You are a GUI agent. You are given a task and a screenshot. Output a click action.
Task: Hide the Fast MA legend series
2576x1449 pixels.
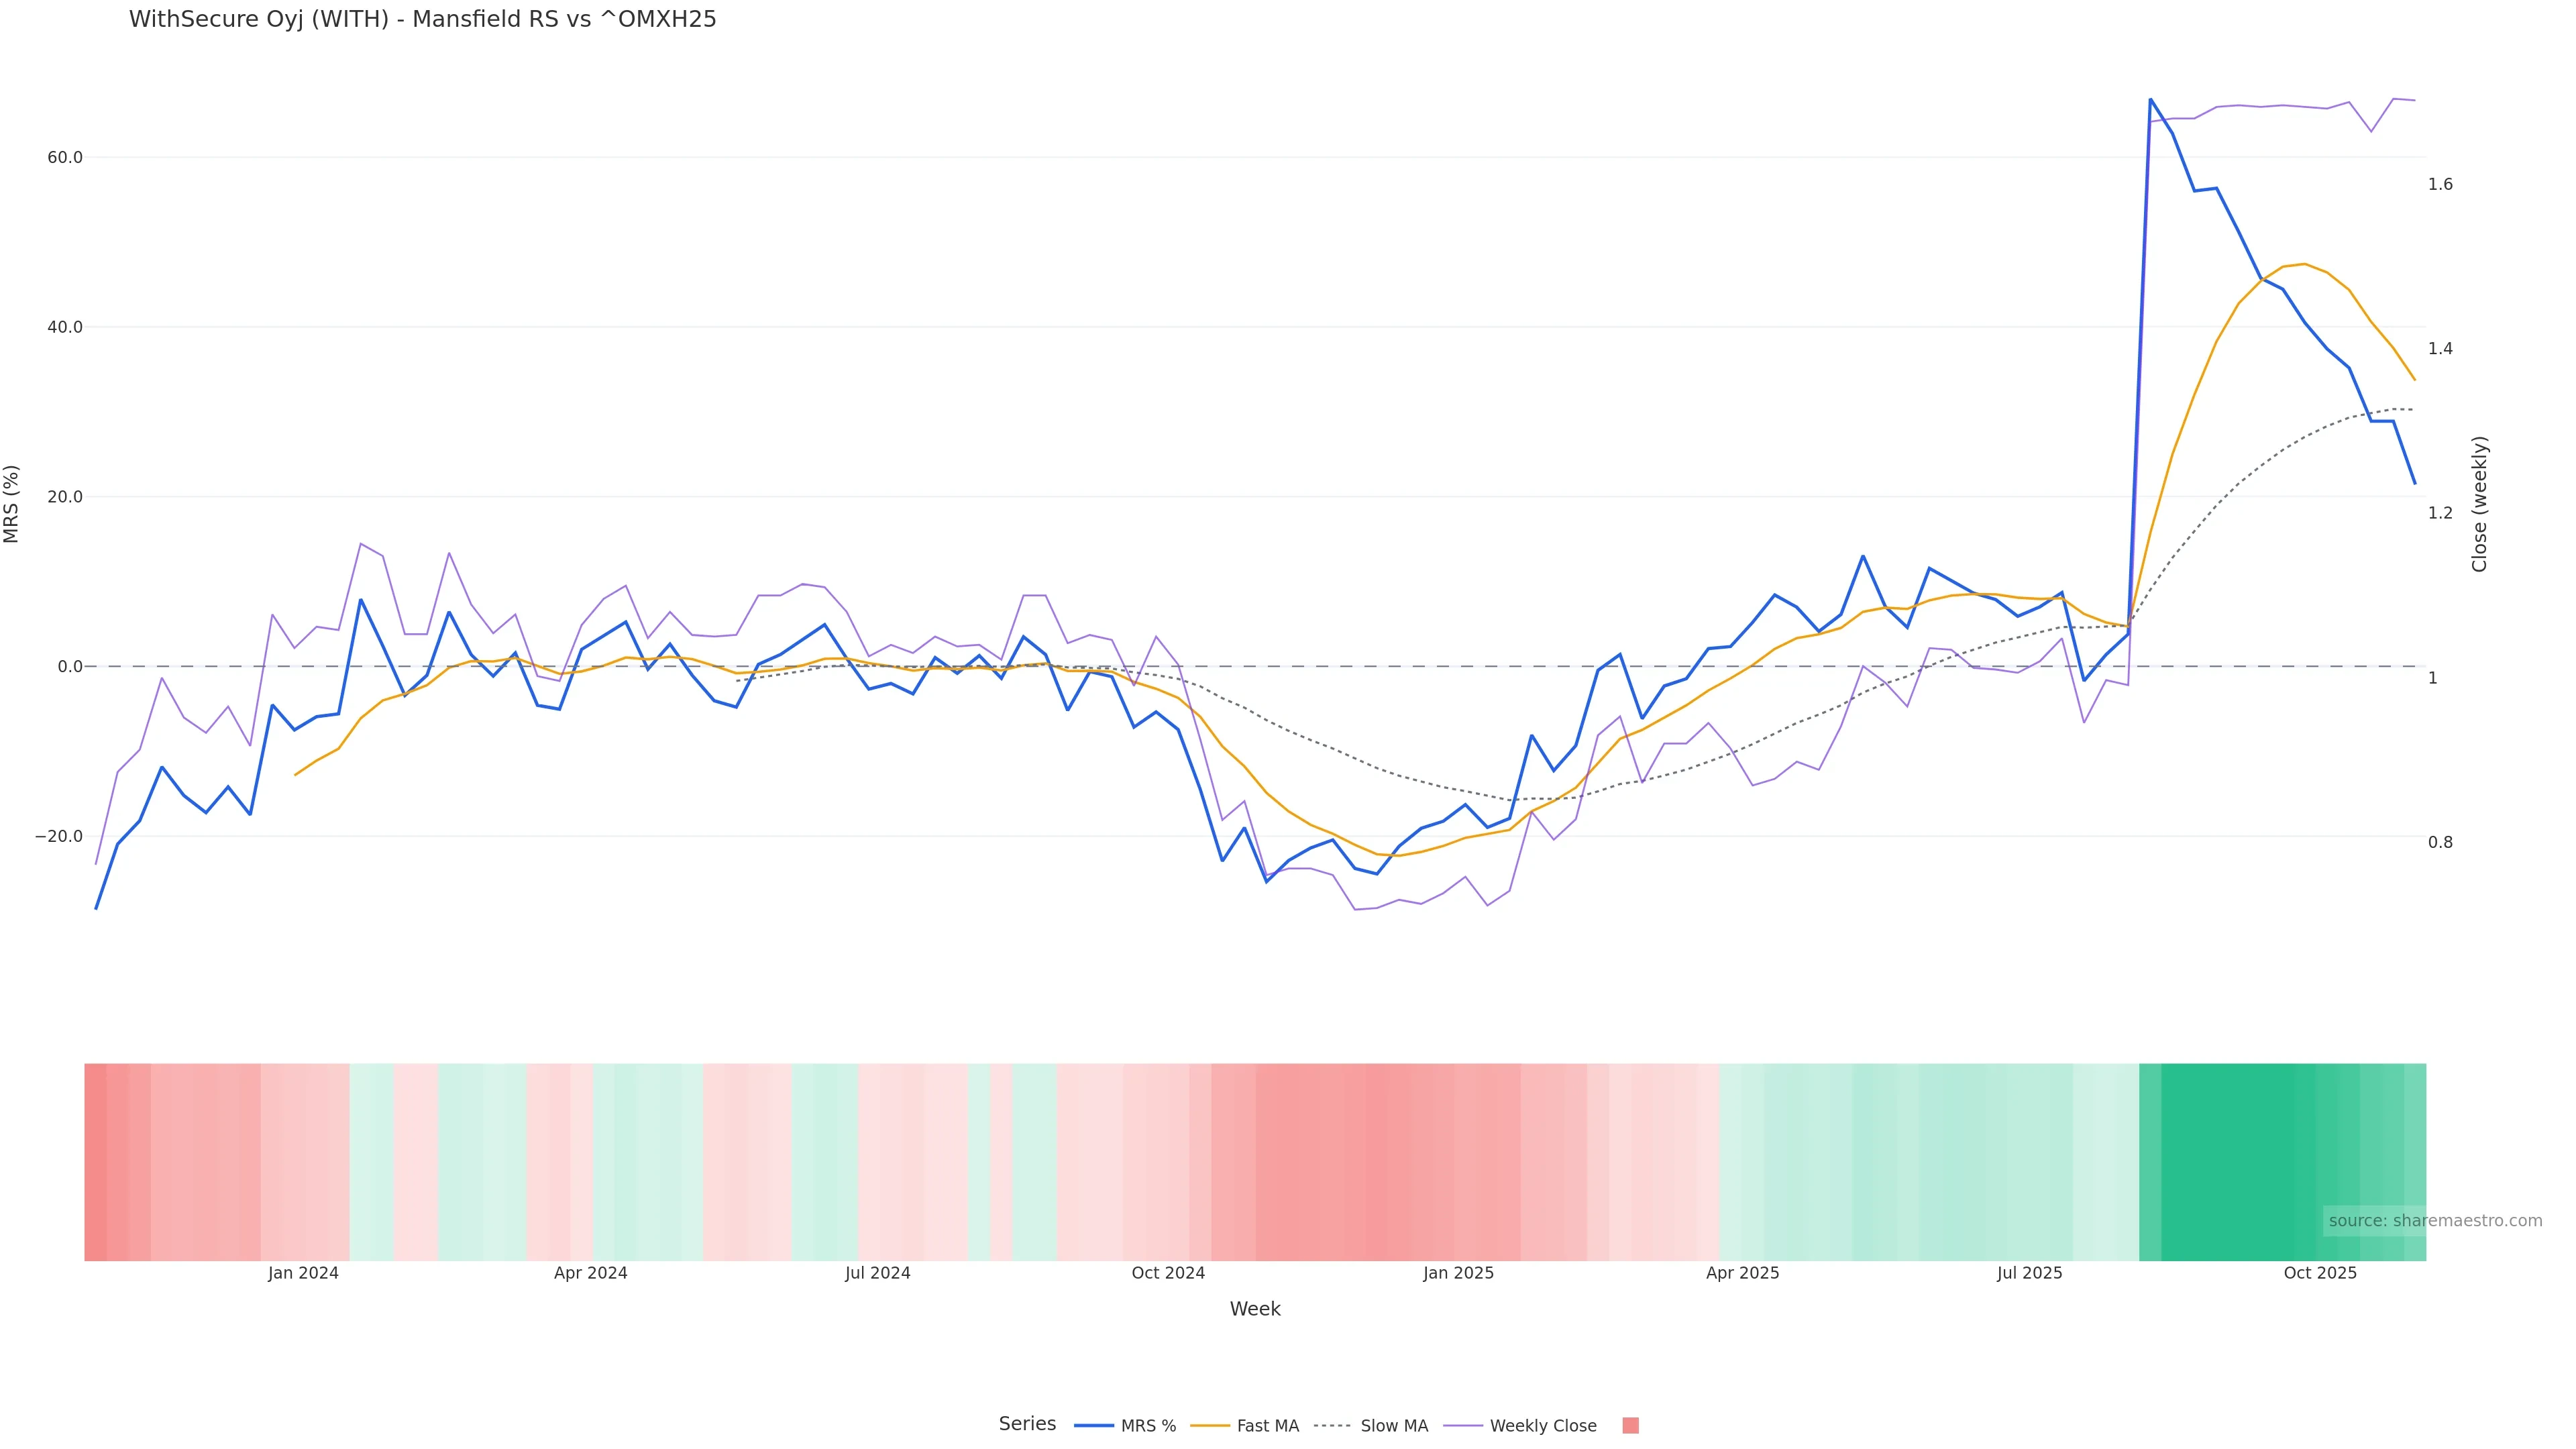pyautogui.click(x=1267, y=1426)
